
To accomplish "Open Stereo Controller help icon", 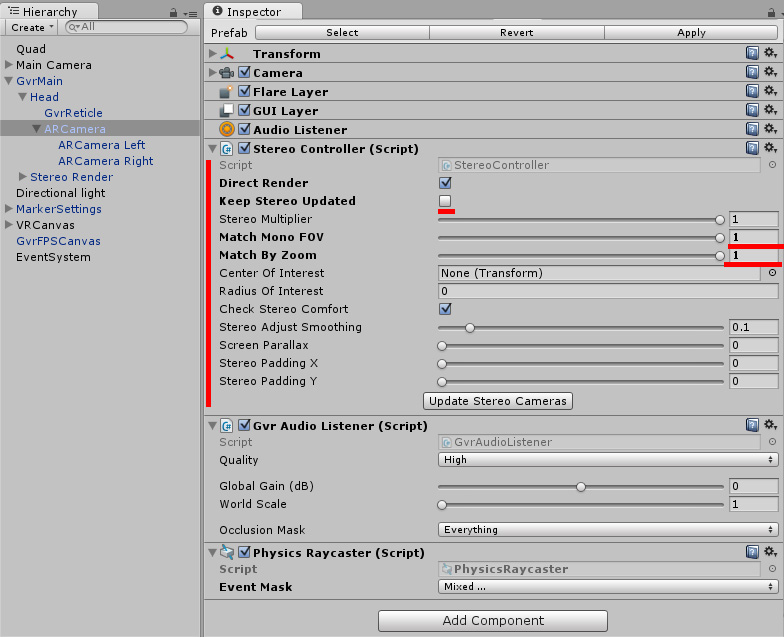I will tap(752, 148).
